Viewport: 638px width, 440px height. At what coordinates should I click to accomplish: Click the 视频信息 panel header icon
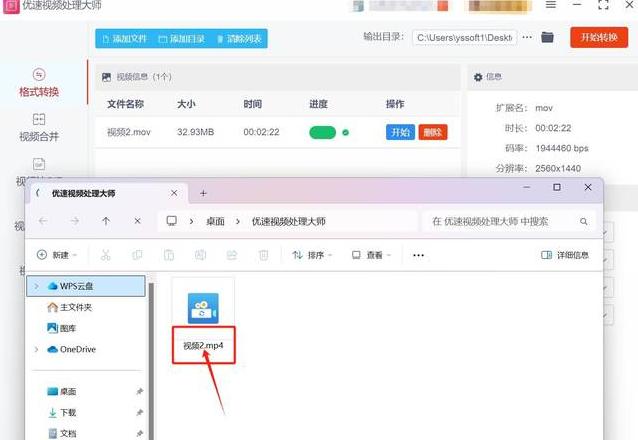(107, 77)
